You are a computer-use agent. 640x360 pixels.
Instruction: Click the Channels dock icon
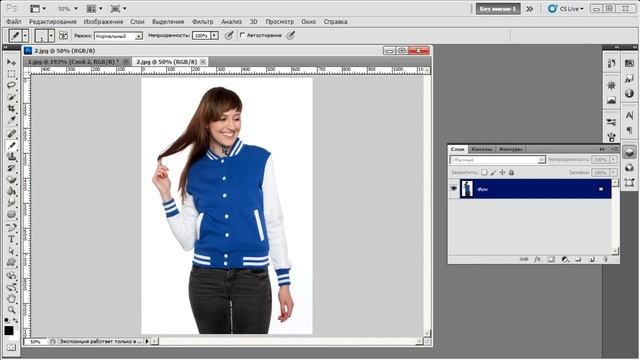[x=629, y=167]
